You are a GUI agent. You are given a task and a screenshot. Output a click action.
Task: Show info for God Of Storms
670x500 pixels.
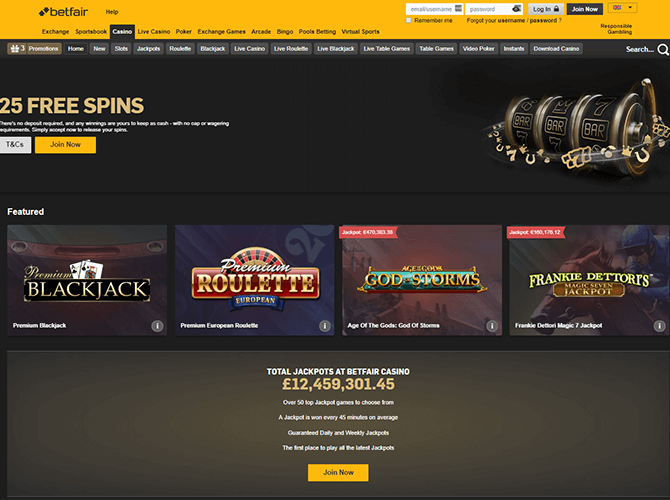[x=492, y=326]
